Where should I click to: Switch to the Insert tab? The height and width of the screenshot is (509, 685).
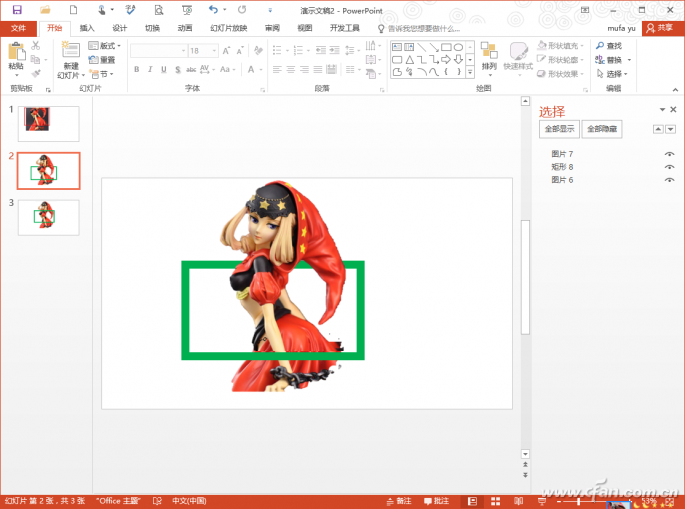87,28
